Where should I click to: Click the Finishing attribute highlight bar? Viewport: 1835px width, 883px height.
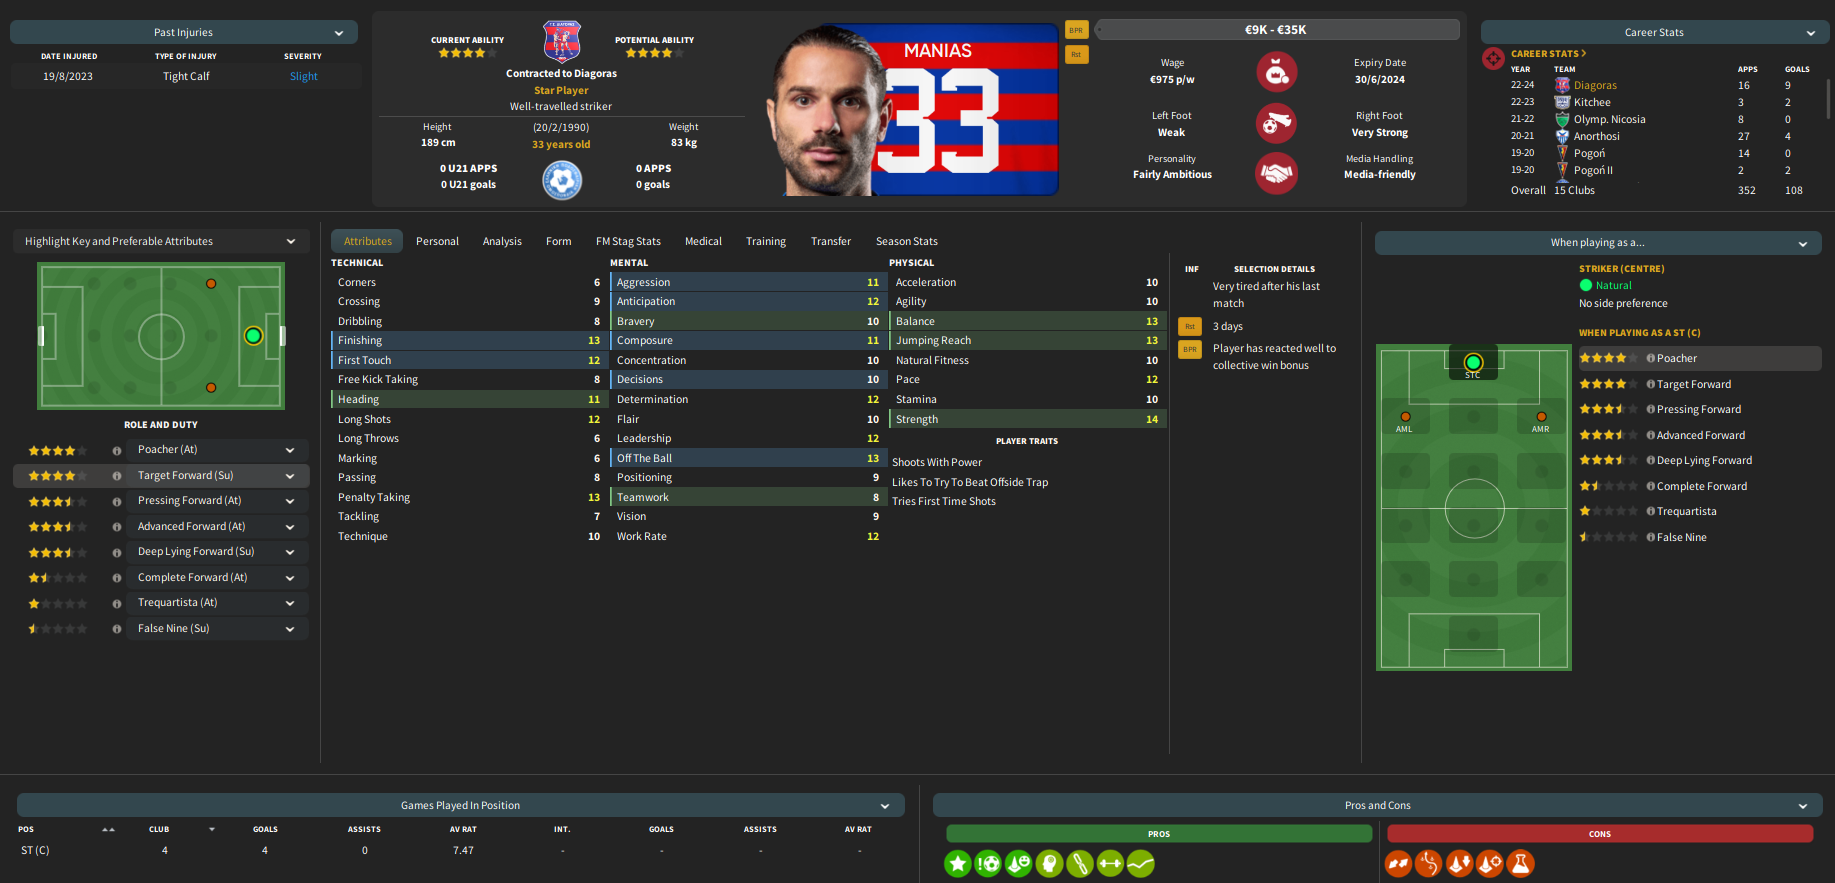(468, 340)
